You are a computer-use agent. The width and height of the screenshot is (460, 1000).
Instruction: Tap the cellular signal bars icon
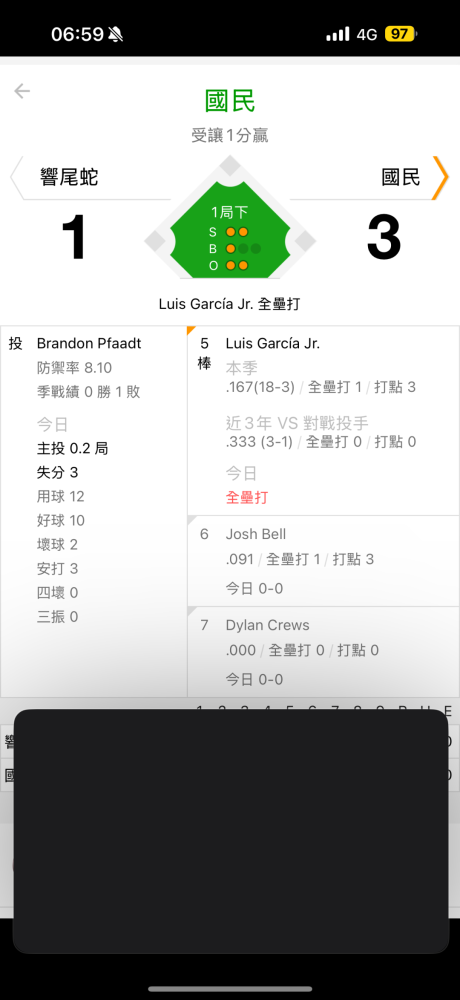coord(338,34)
